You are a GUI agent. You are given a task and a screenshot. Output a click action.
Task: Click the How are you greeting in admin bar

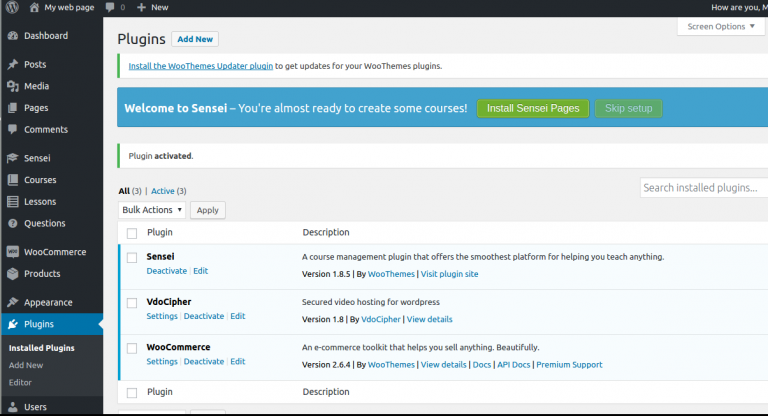tap(739, 7)
